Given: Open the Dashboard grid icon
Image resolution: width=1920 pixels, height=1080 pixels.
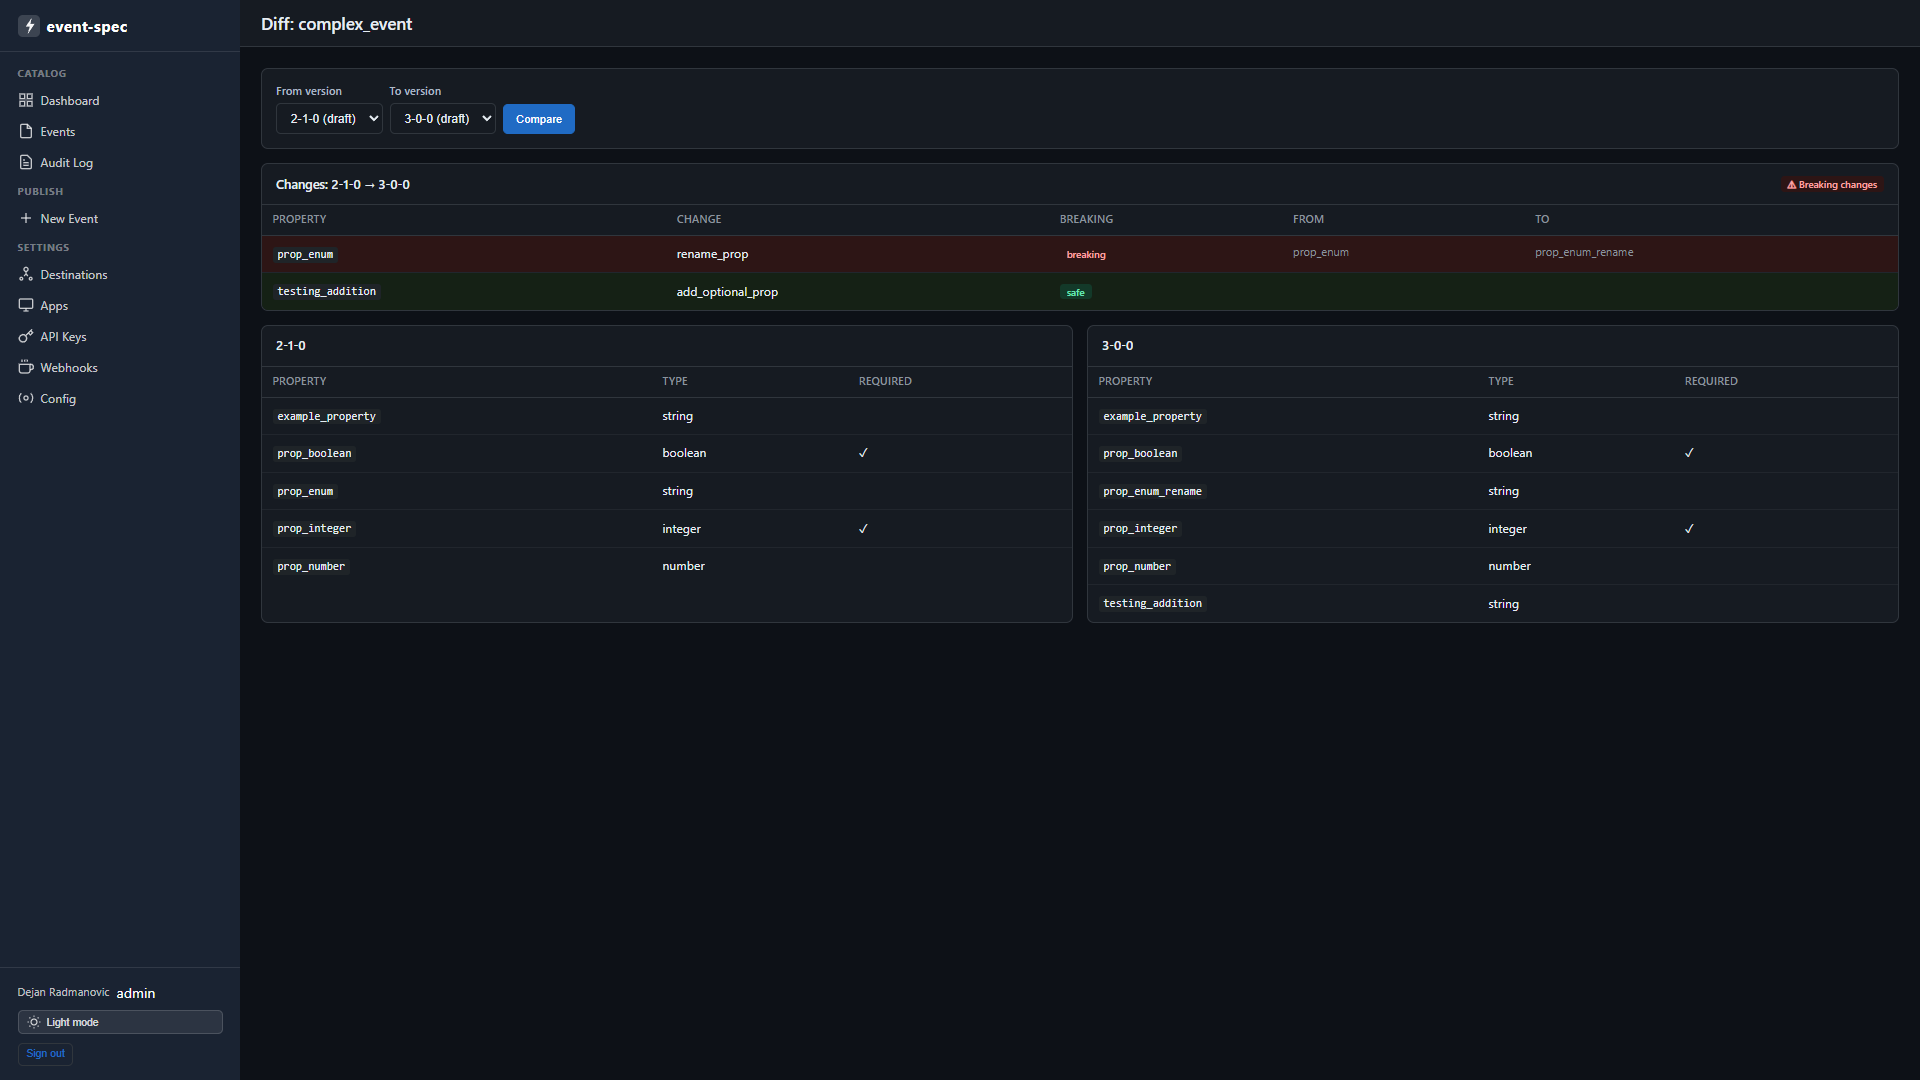Looking at the screenshot, I should point(26,100).
